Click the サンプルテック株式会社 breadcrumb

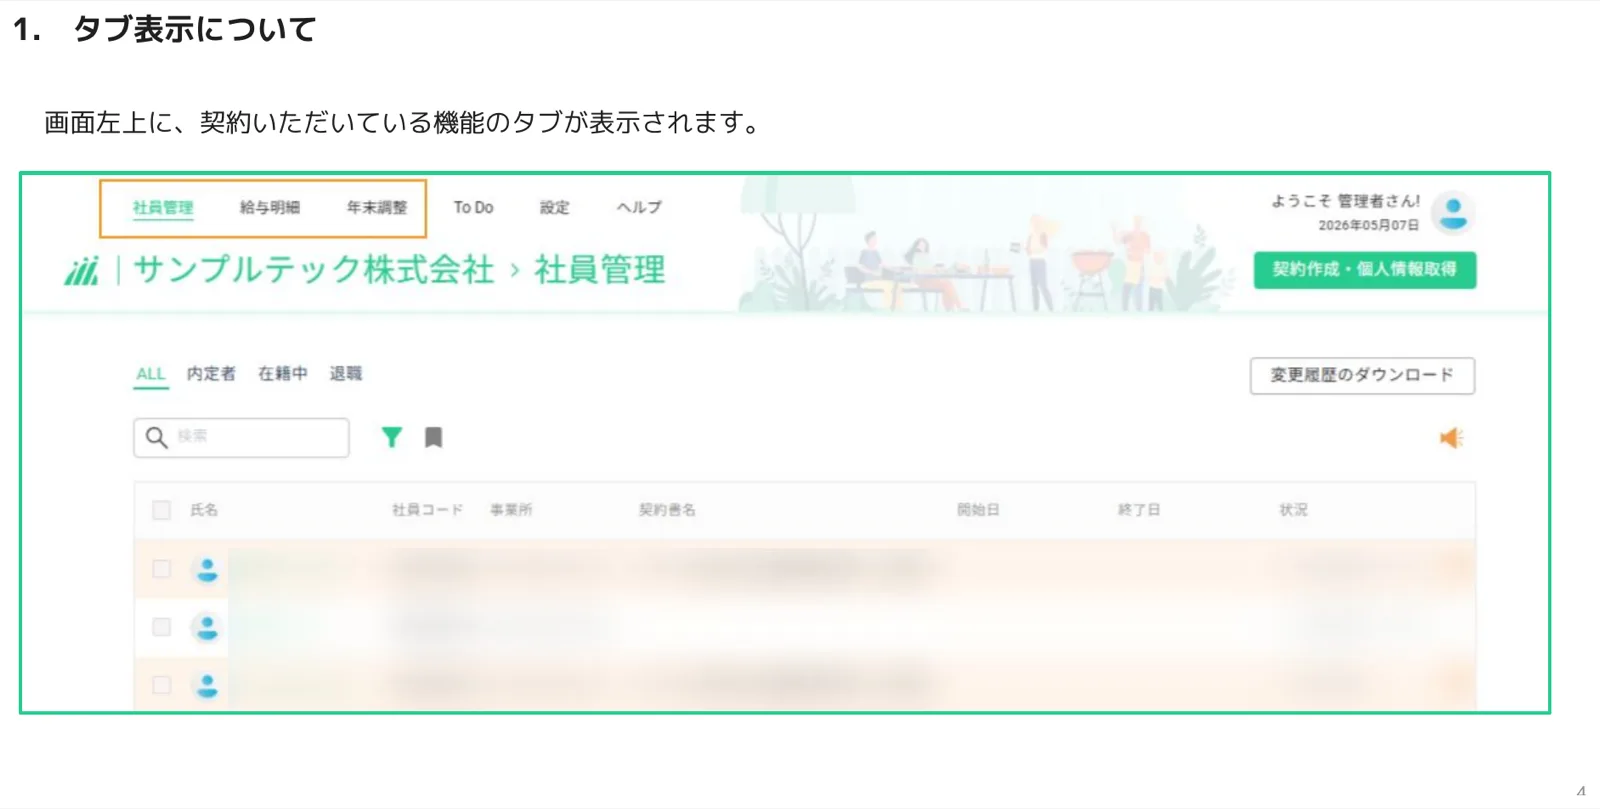(x=314, y=269)
